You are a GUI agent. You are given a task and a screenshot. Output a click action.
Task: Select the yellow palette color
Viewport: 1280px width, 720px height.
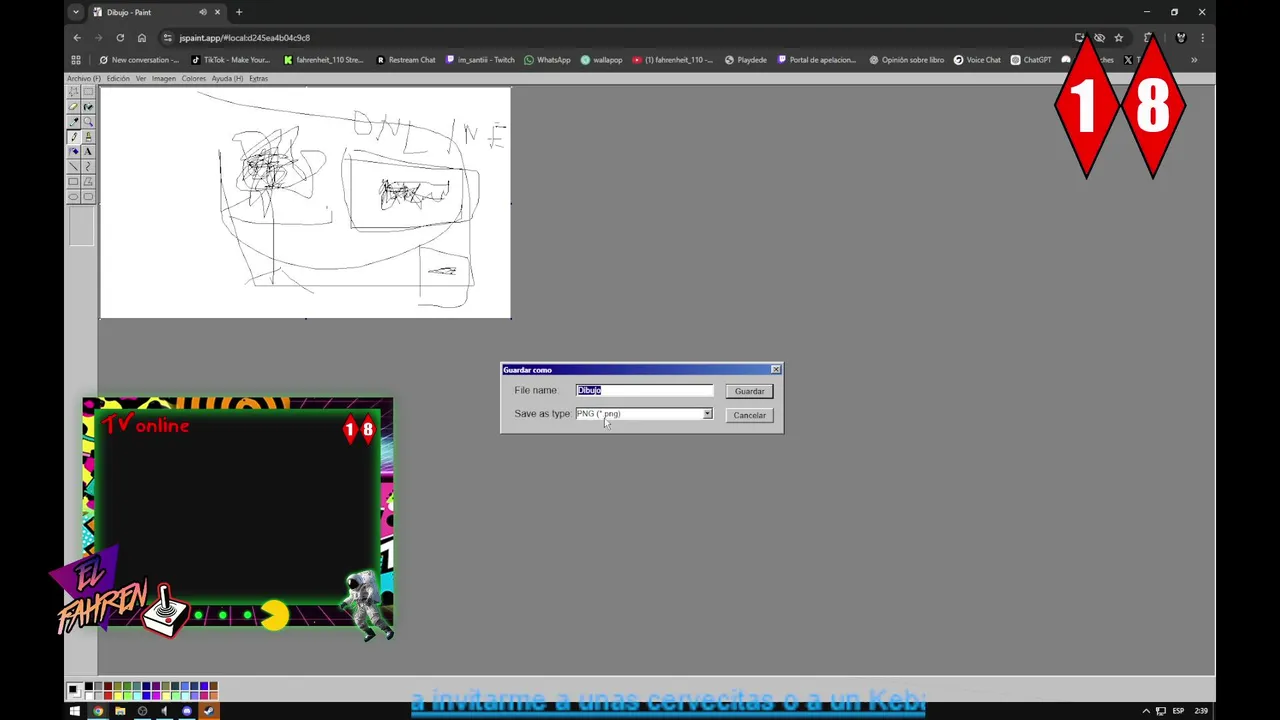point(118,696)
